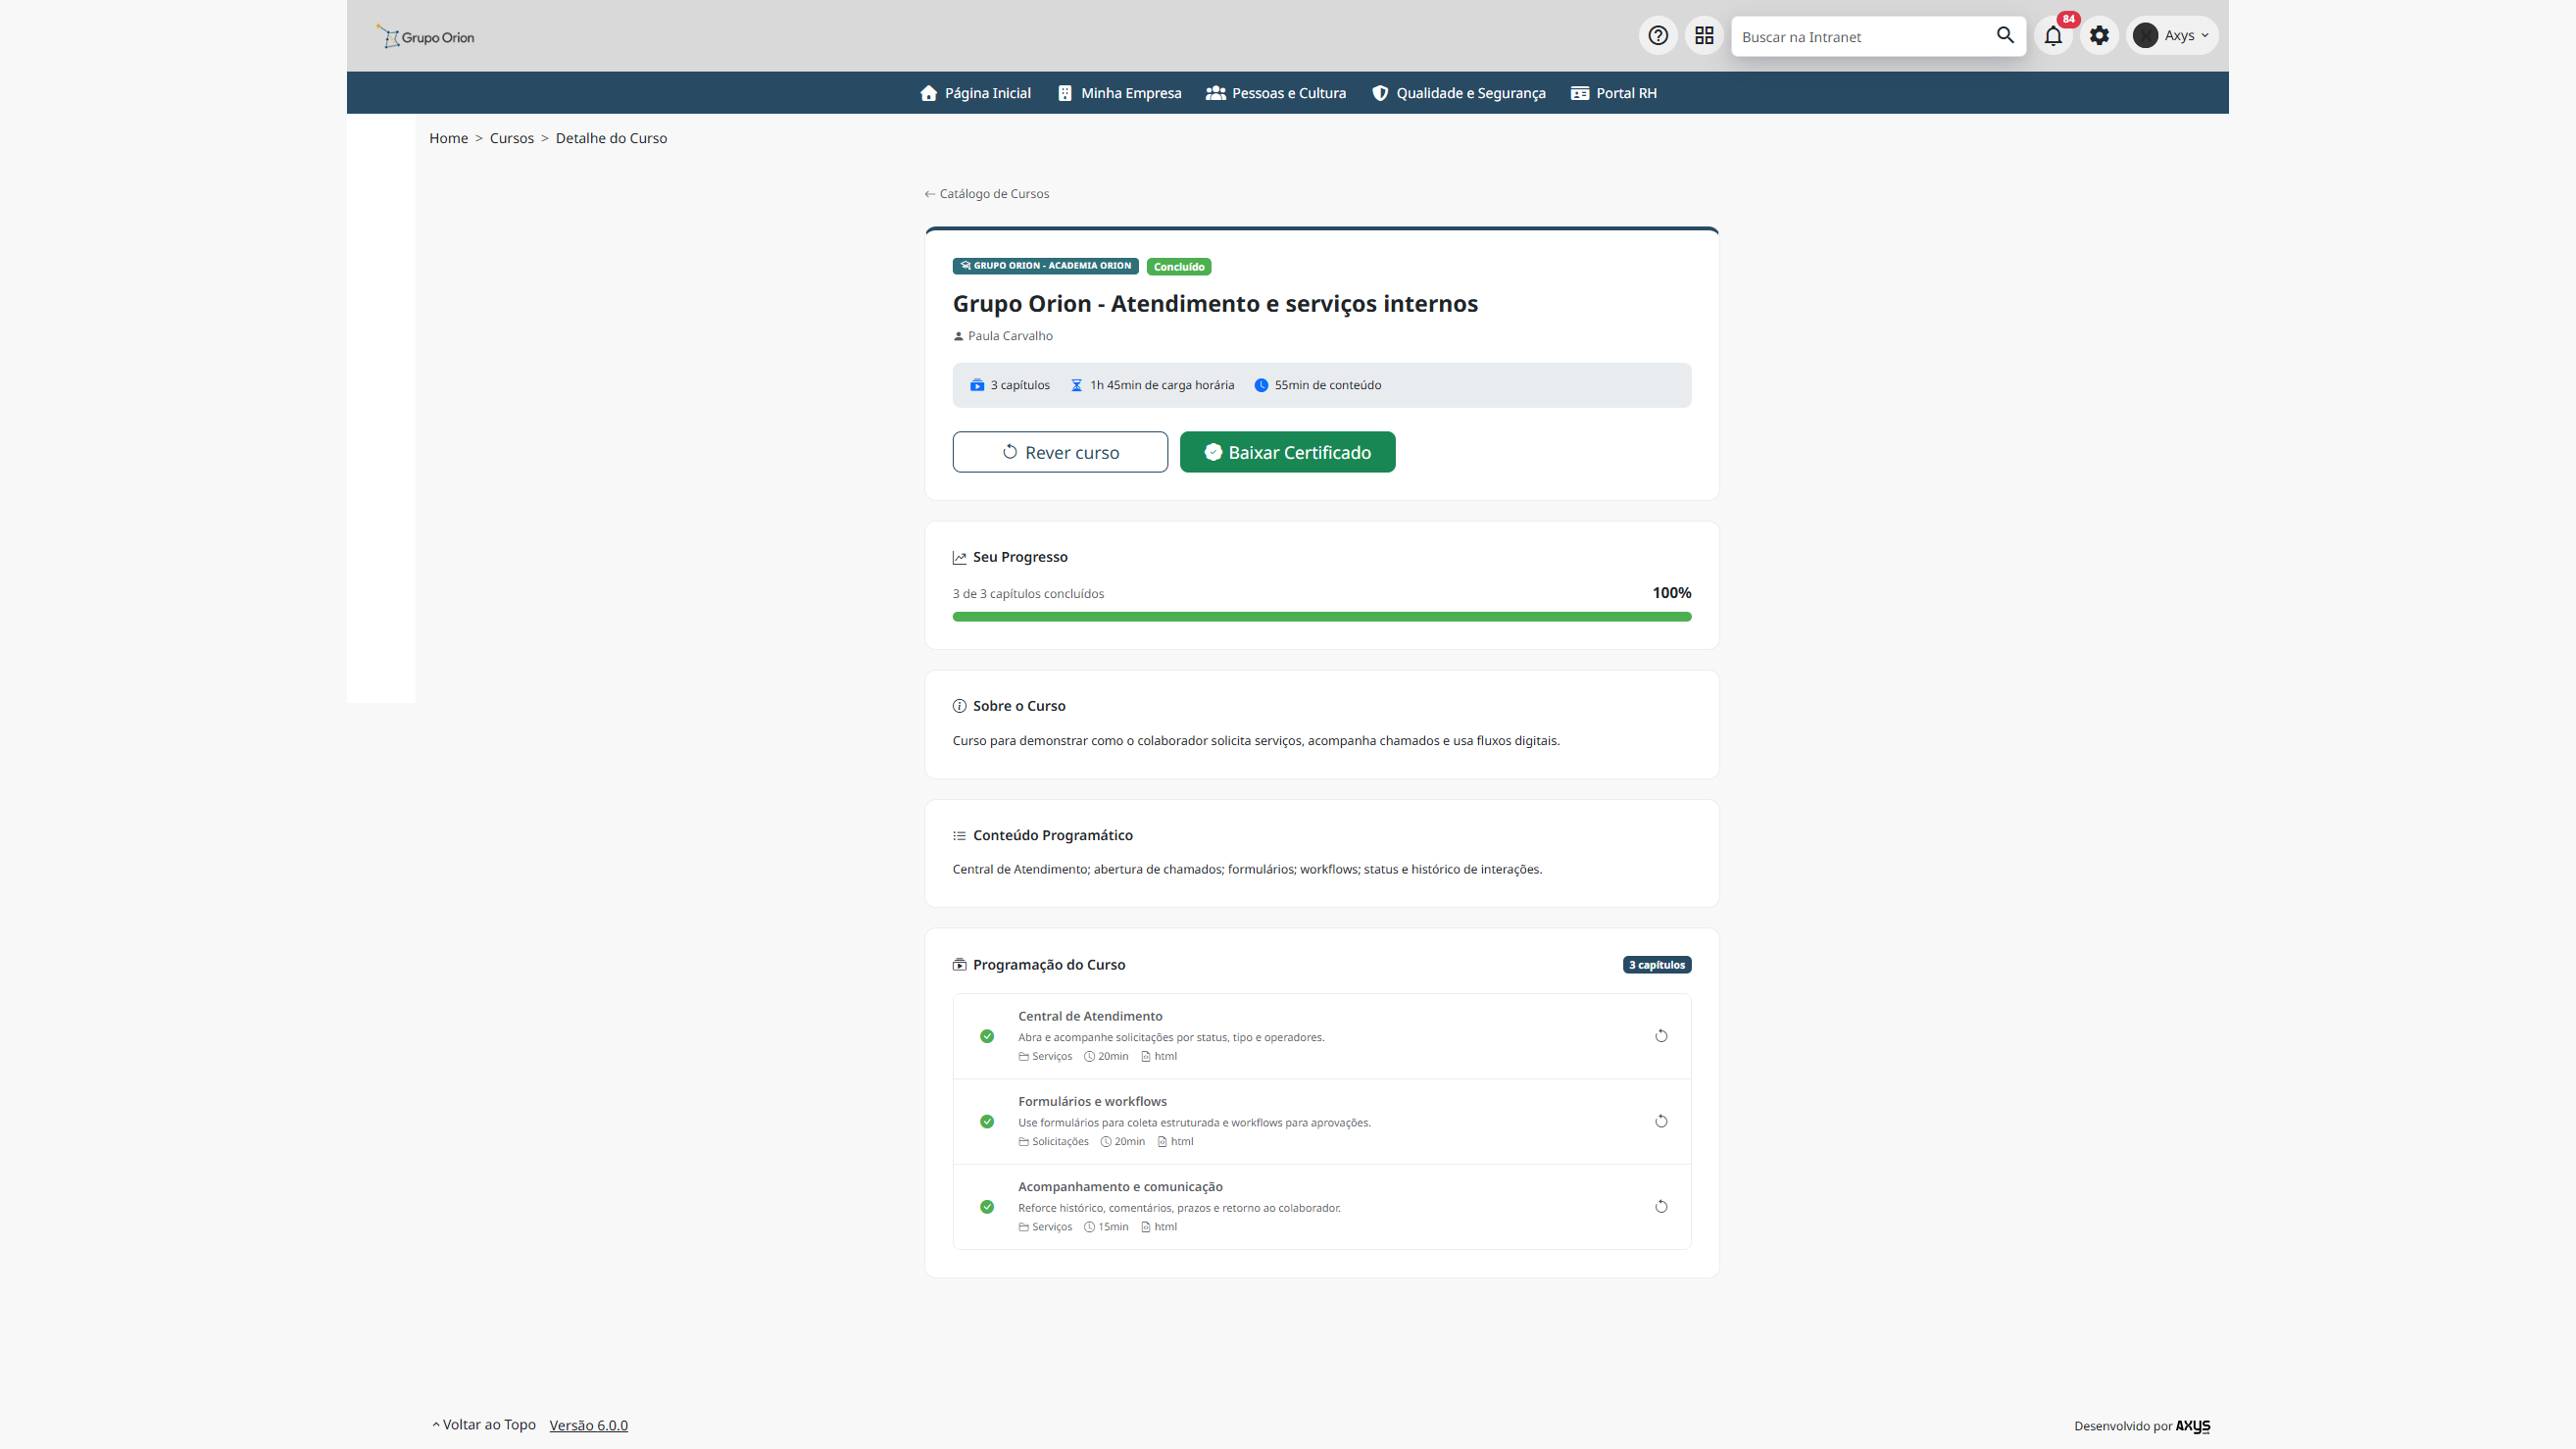The image size is (2576, 1449).
Task: Click the 55min de conteúdo clock icon
Action: 1261,385
